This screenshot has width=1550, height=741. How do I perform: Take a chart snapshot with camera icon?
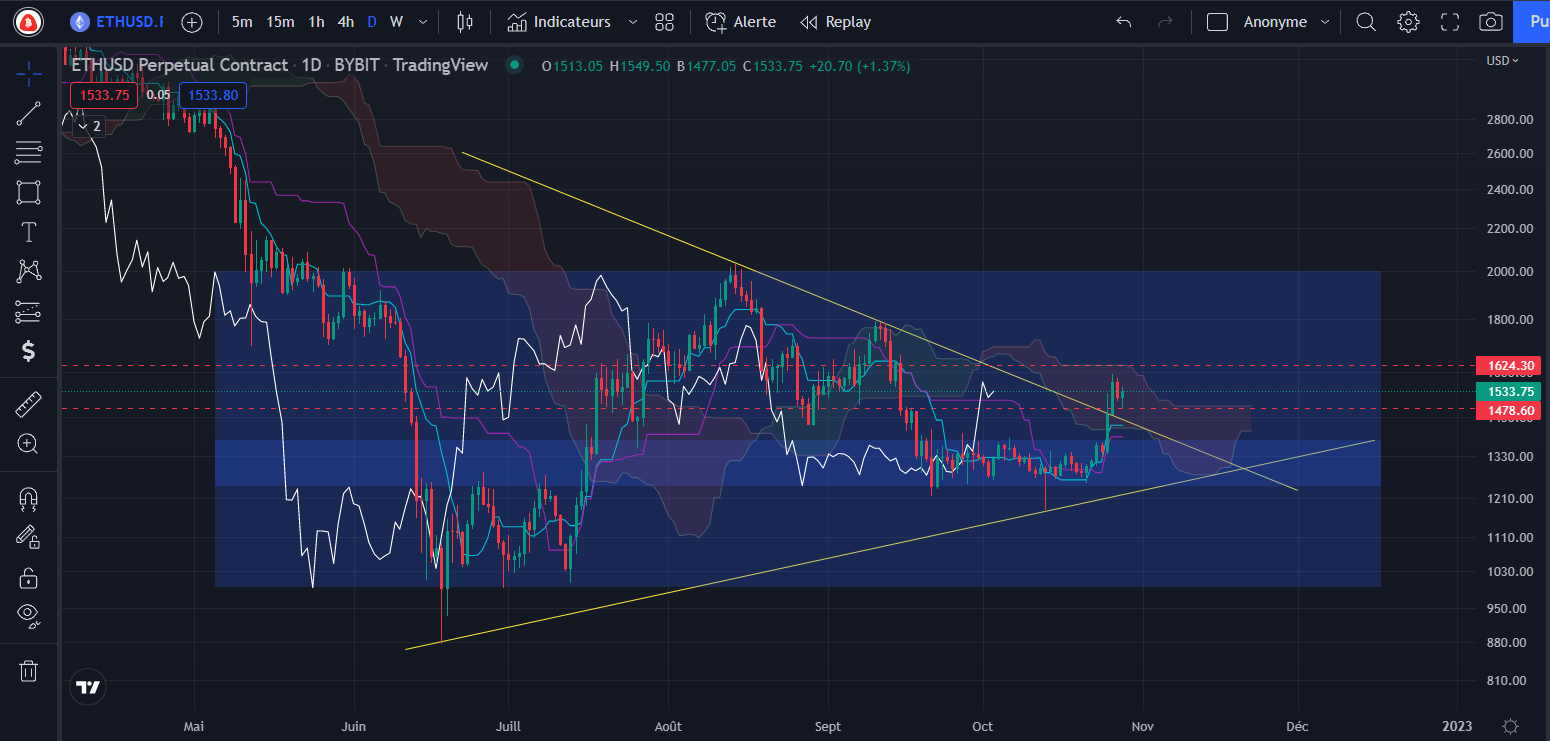pos(1490,22)
